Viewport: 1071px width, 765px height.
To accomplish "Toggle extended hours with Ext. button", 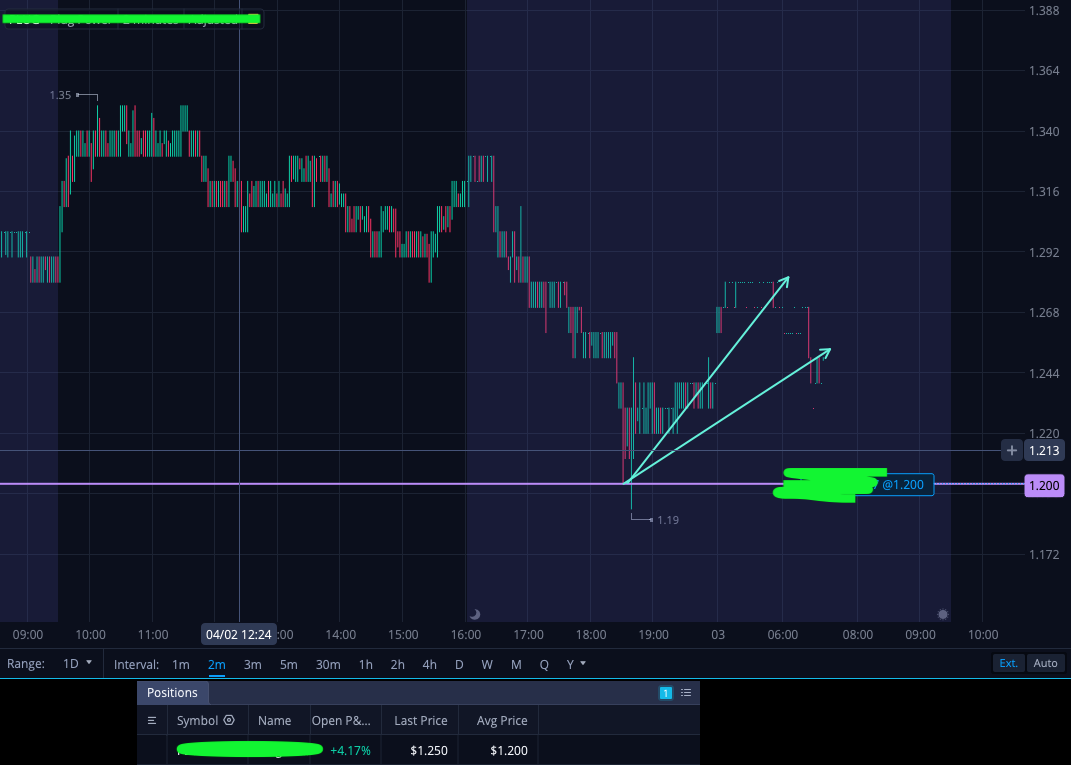I will (x=1008, y=663).
